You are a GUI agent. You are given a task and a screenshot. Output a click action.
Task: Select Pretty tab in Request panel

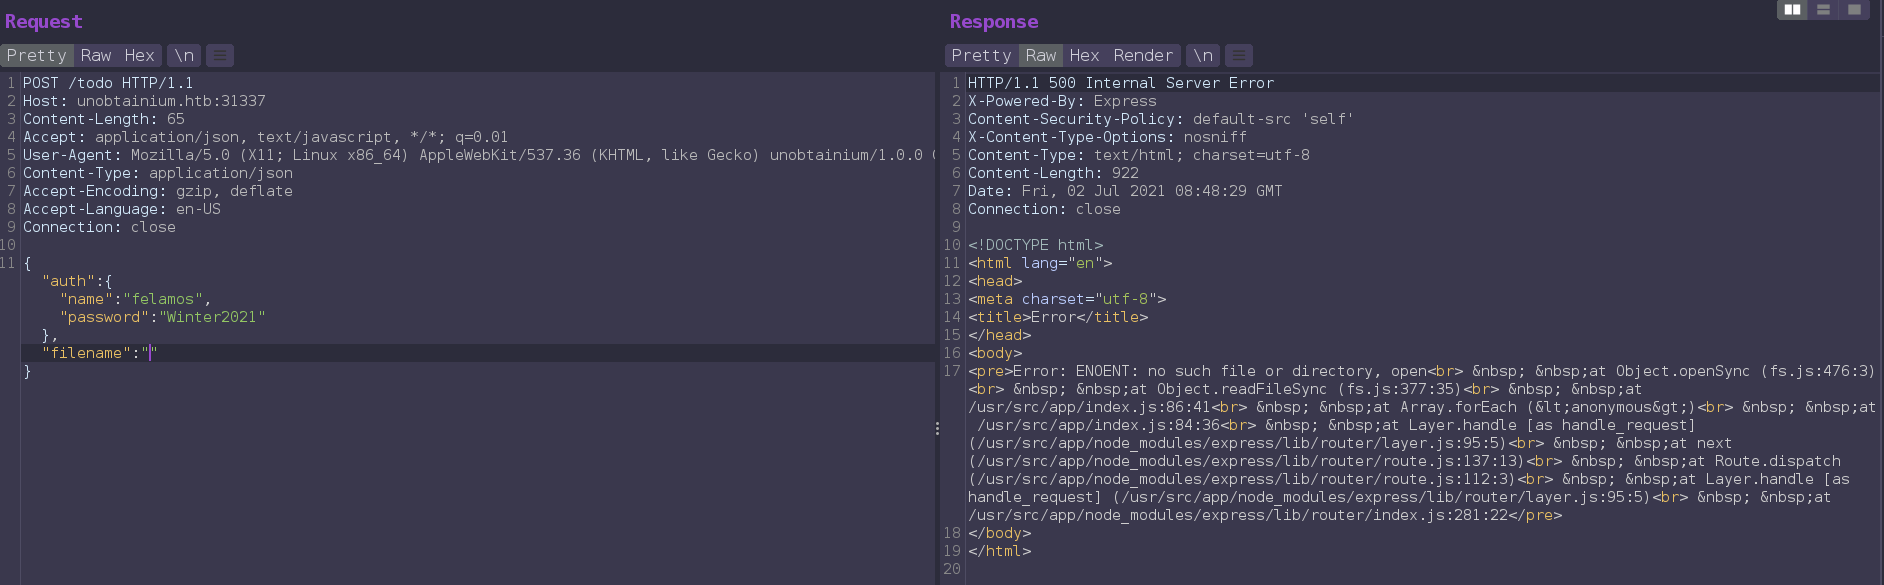(37, 56)
